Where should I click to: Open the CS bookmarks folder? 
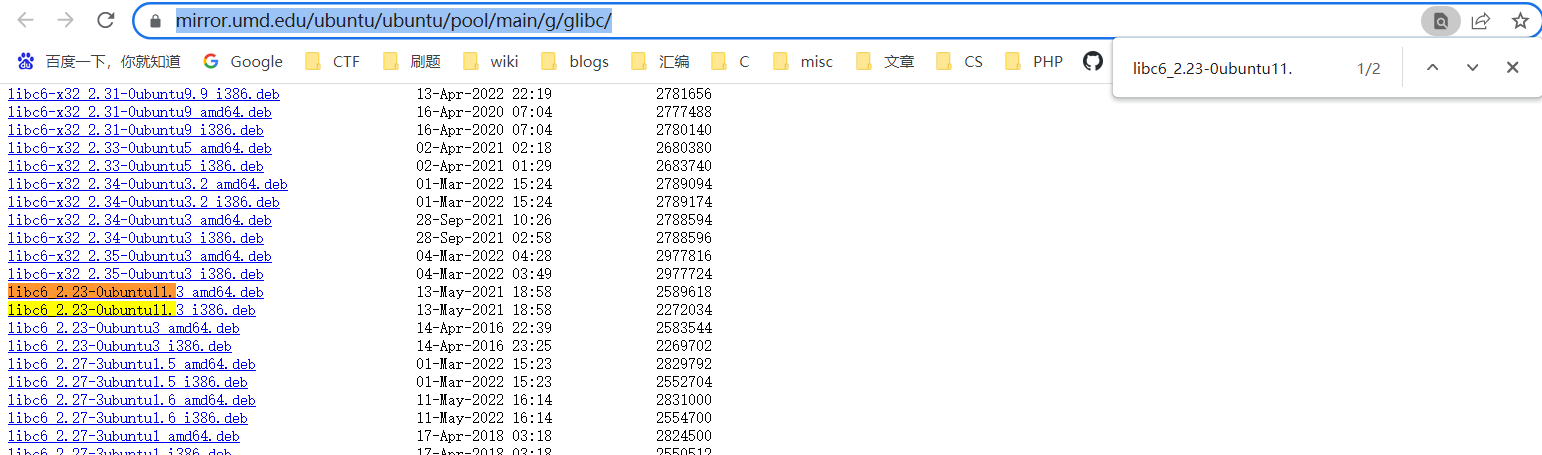(960, 62)
